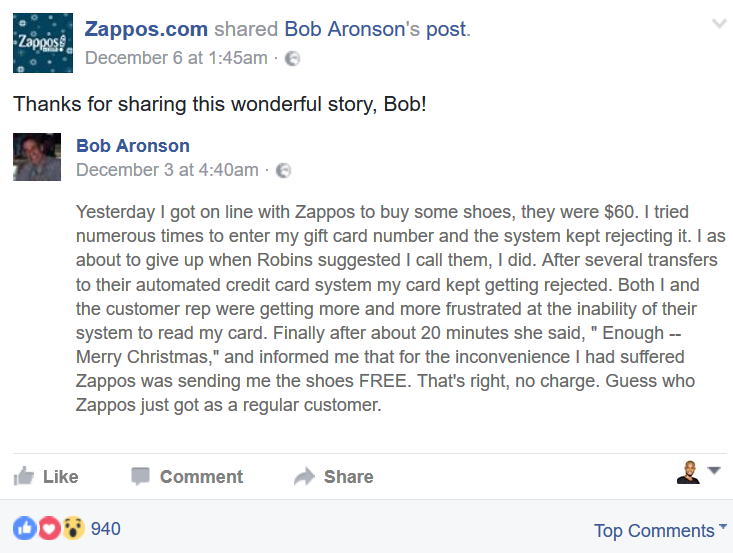Click the yellow Wow reaction emoji

(x=73, y=528)
